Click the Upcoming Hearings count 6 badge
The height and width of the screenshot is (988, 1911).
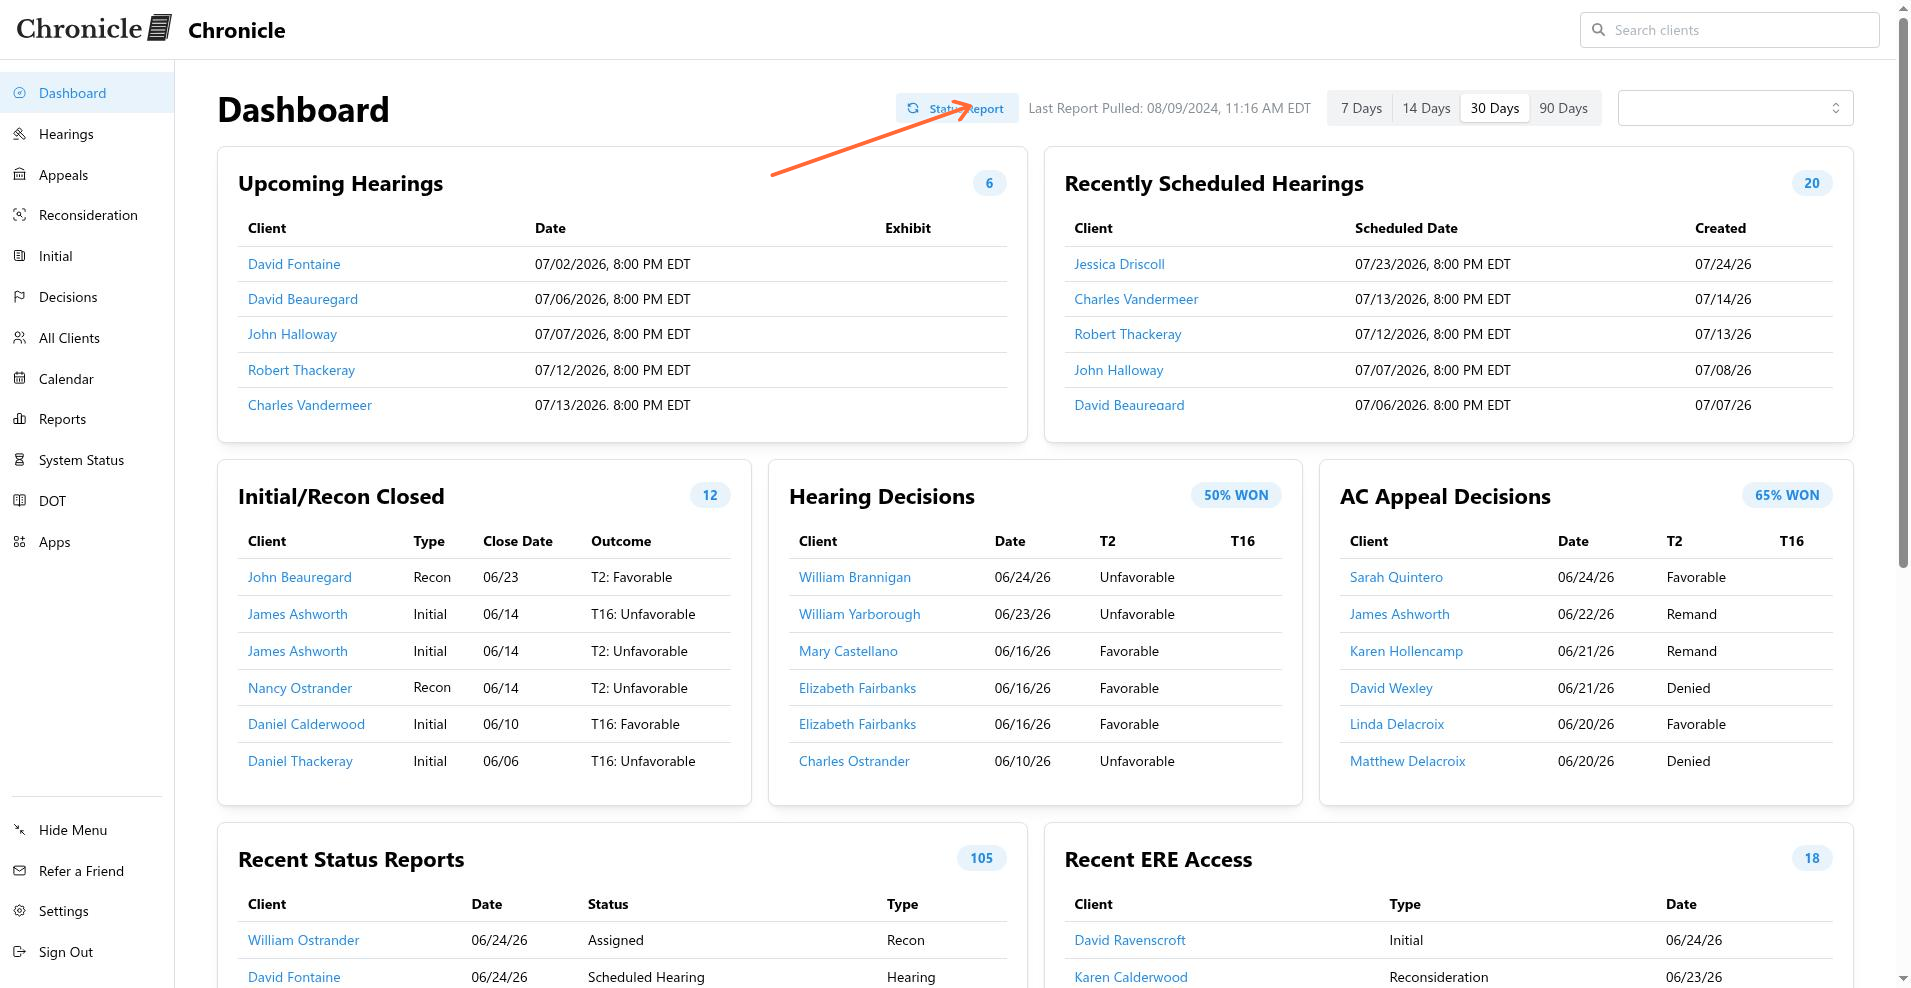[989, 183]
